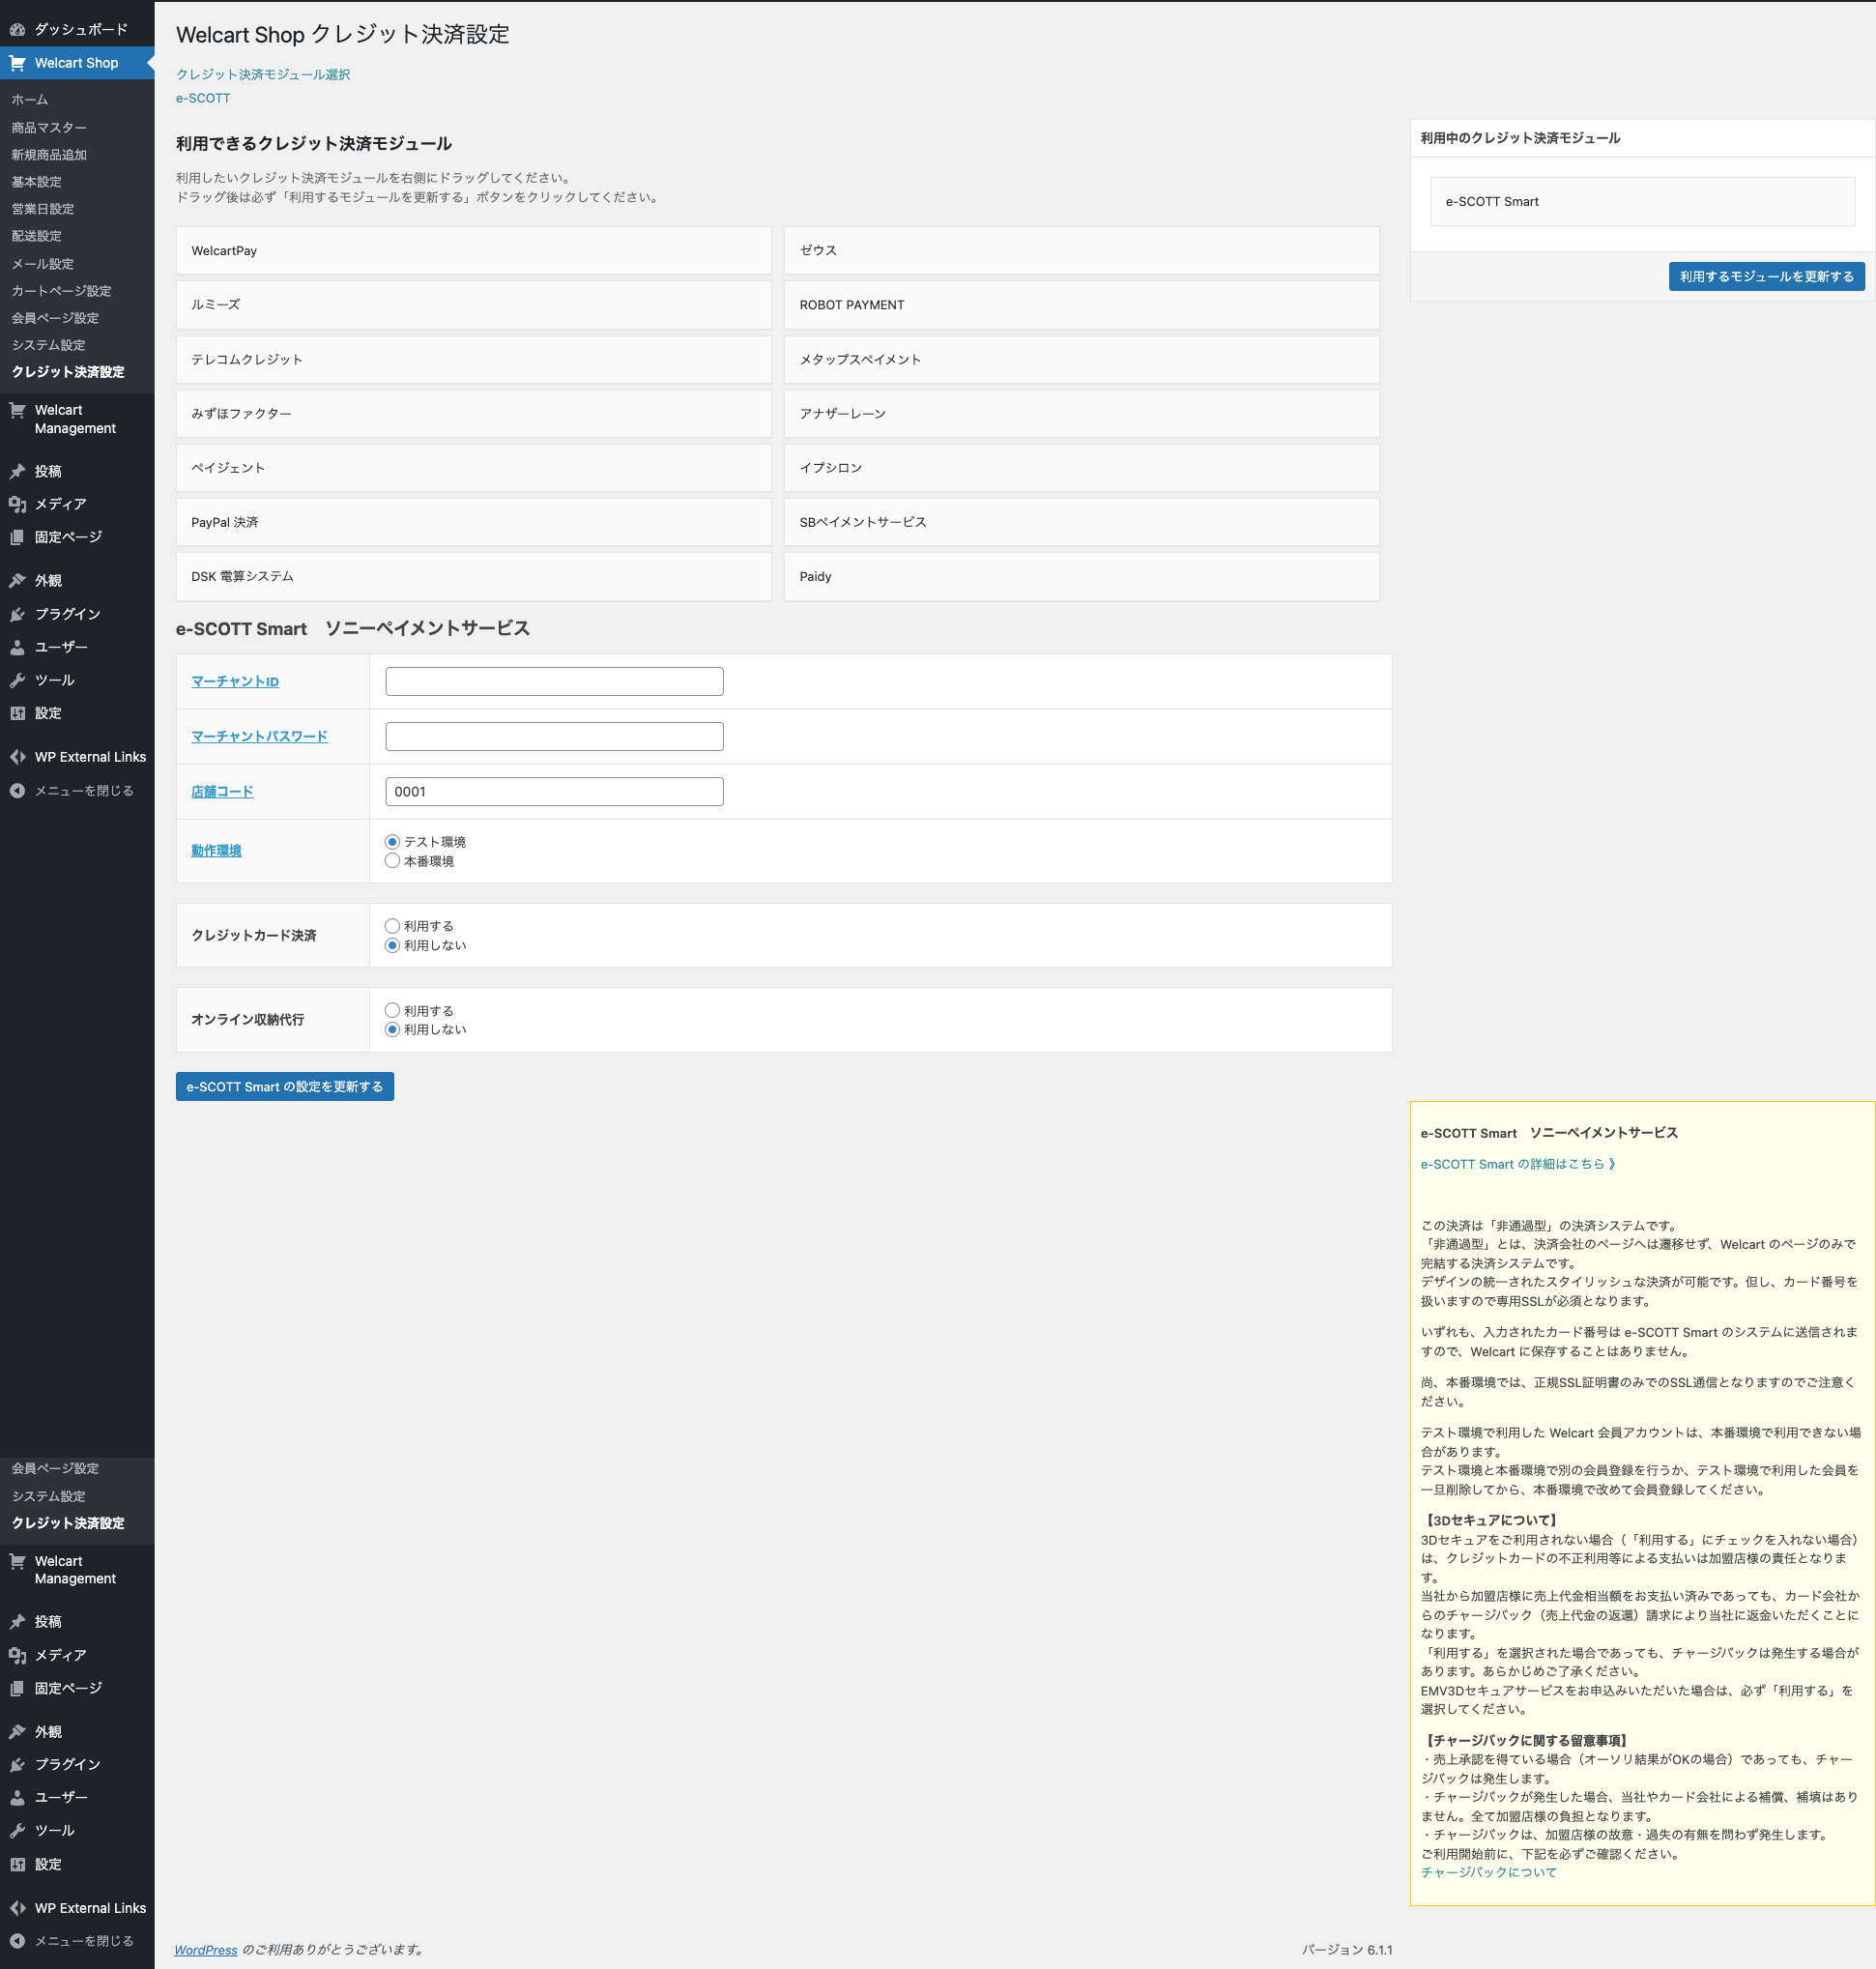Click the メタップスペイメント module card
Viewport: 1876px width, 1969px height.
click(1082, 360)
